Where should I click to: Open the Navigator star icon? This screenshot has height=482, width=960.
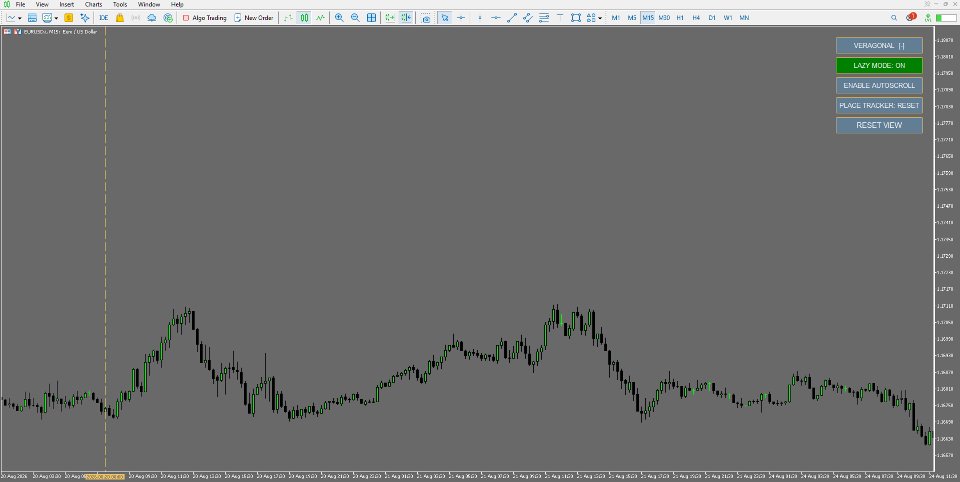click(84, 18)
